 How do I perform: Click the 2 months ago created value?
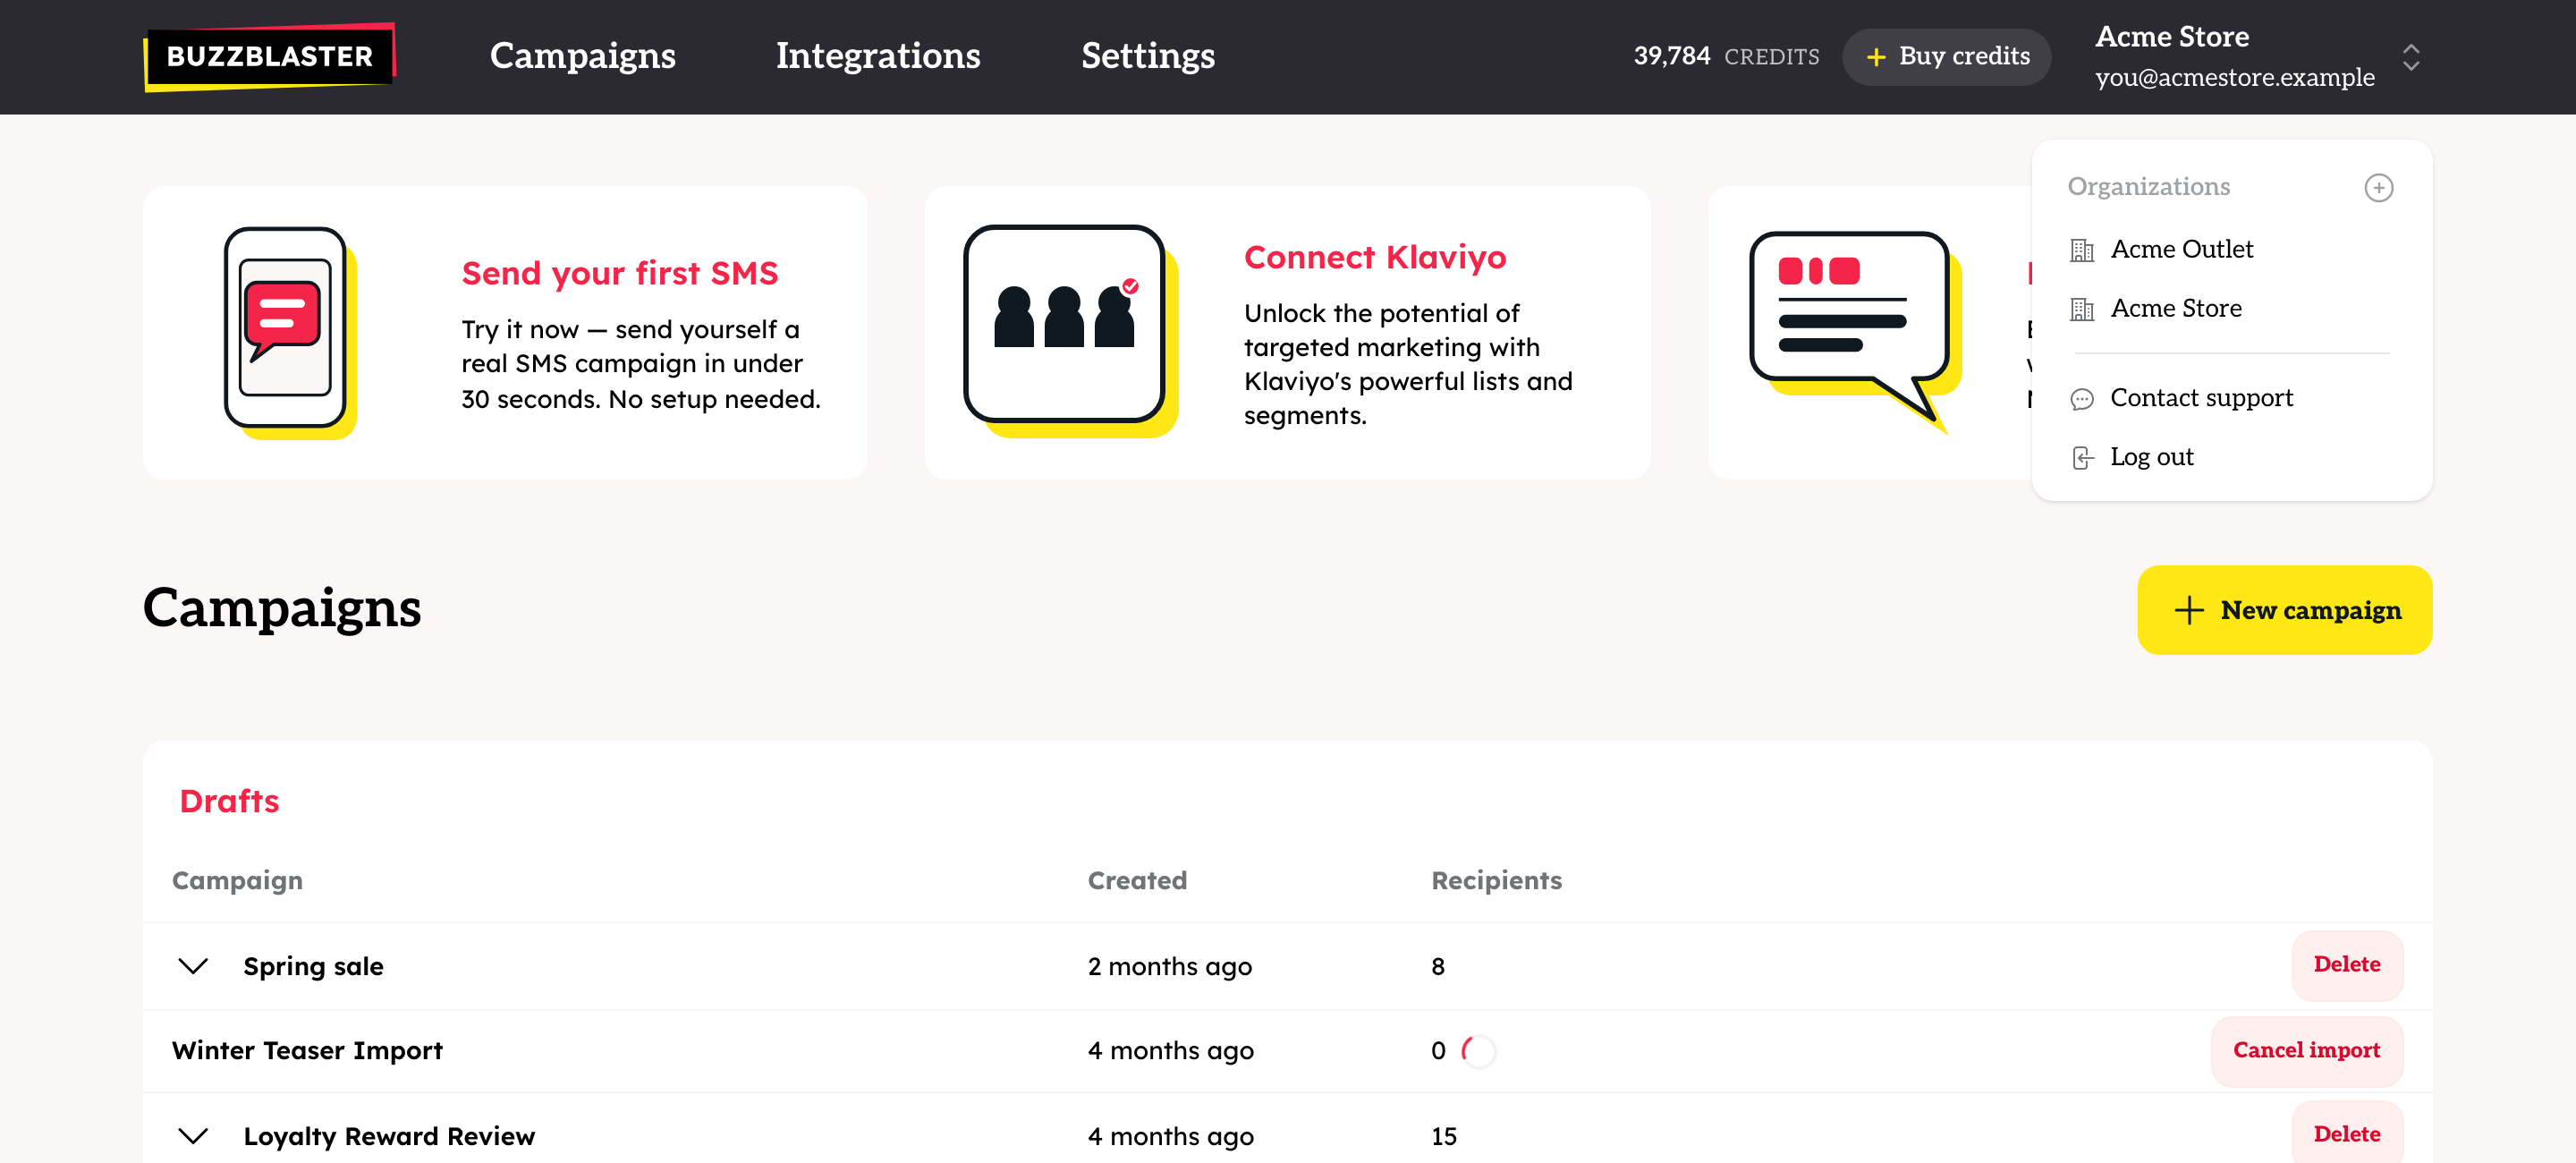1169,966
